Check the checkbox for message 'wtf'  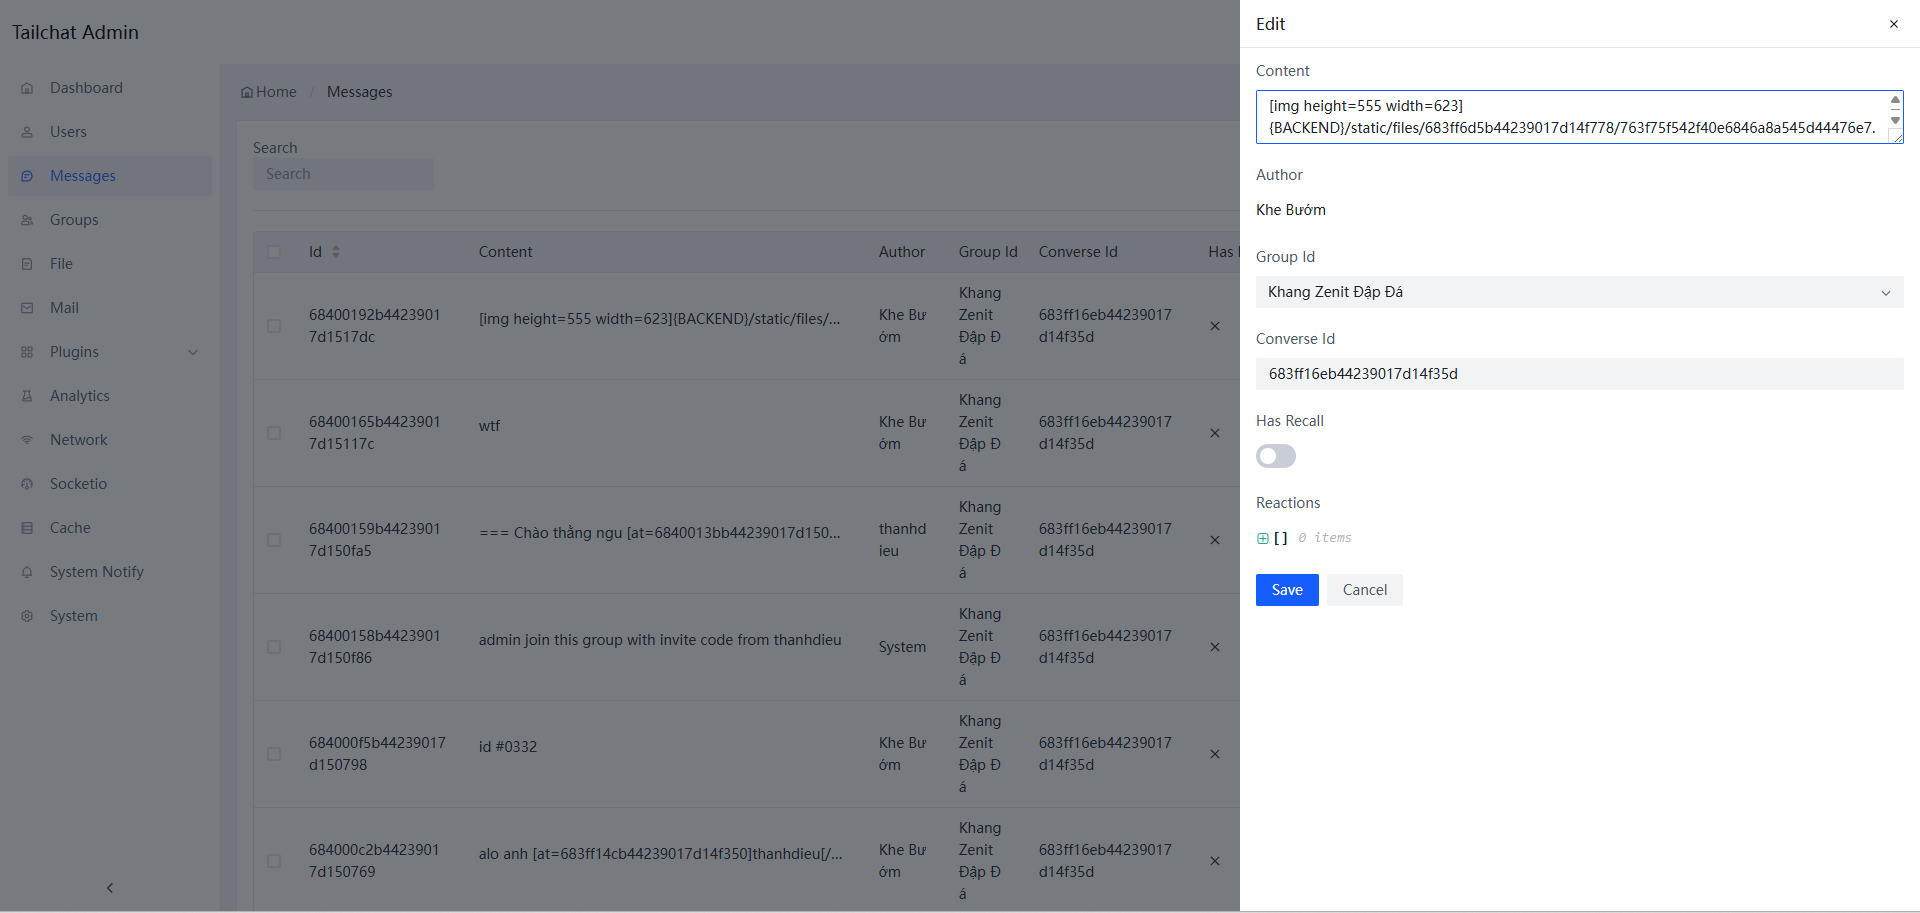274,433
